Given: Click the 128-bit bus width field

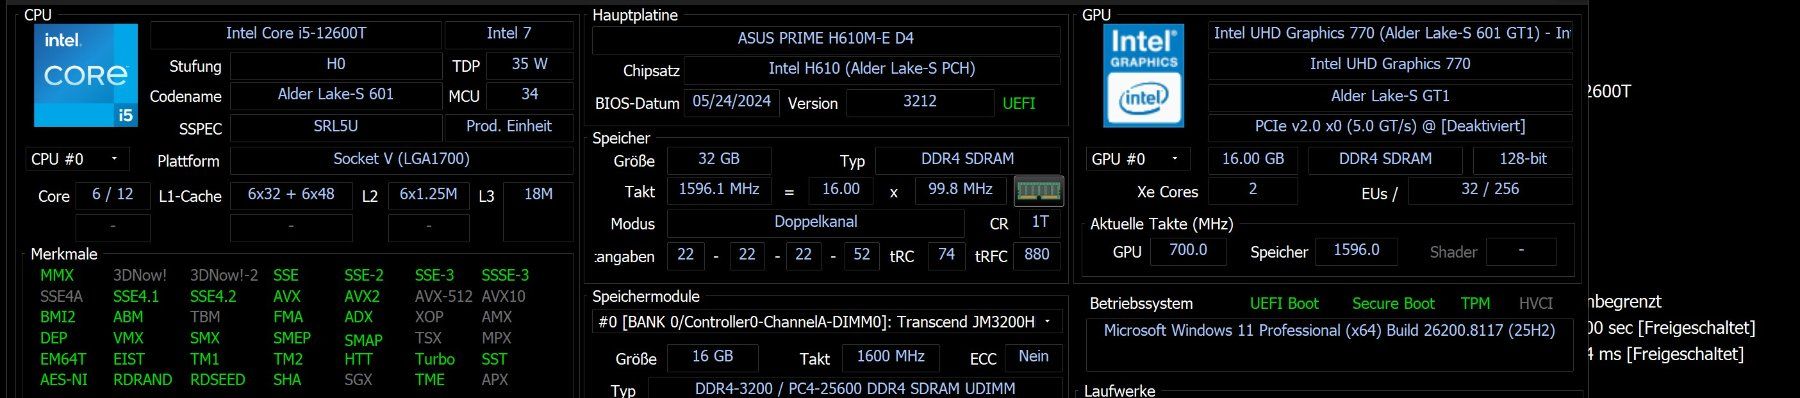Looking at the screenshot, I should tap(1523, 159).
